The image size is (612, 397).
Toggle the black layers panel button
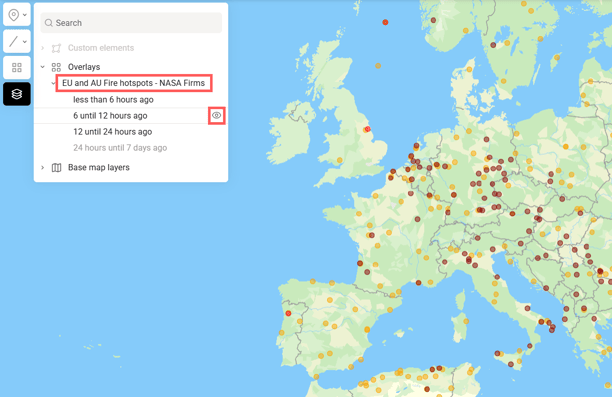[17, 94]
